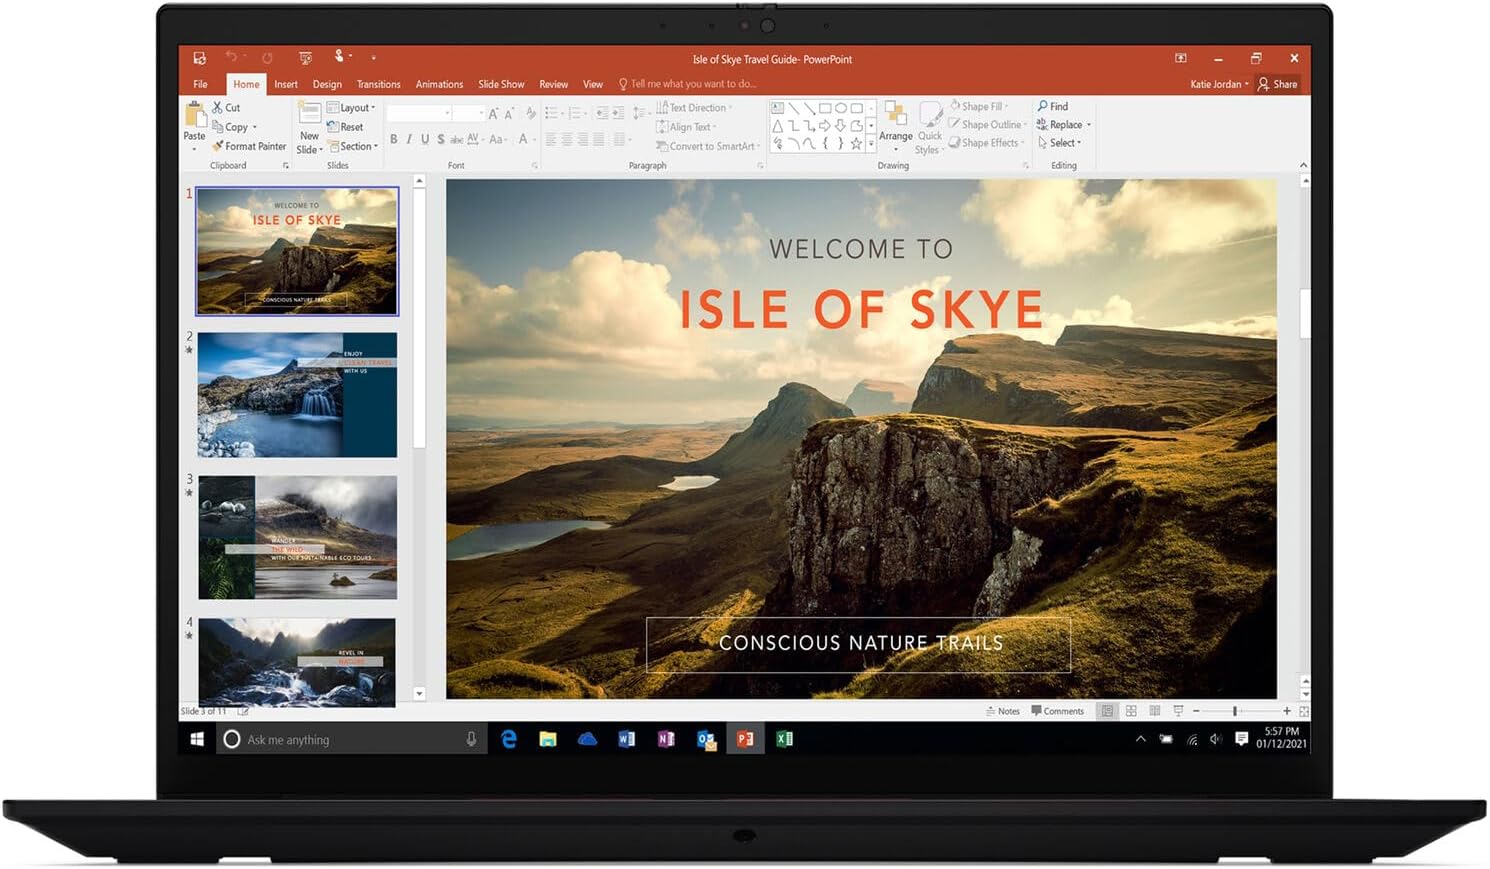Toggle Reading View in status bar
The height and width of the screenshot is (869, 1490).
click(x=1155, y=711)
